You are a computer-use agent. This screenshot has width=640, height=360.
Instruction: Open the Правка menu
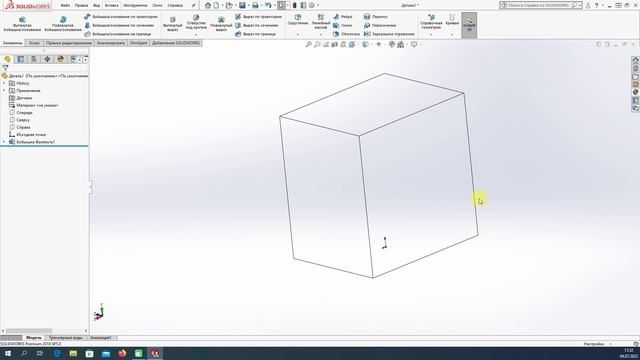click(x=81, y=6)
